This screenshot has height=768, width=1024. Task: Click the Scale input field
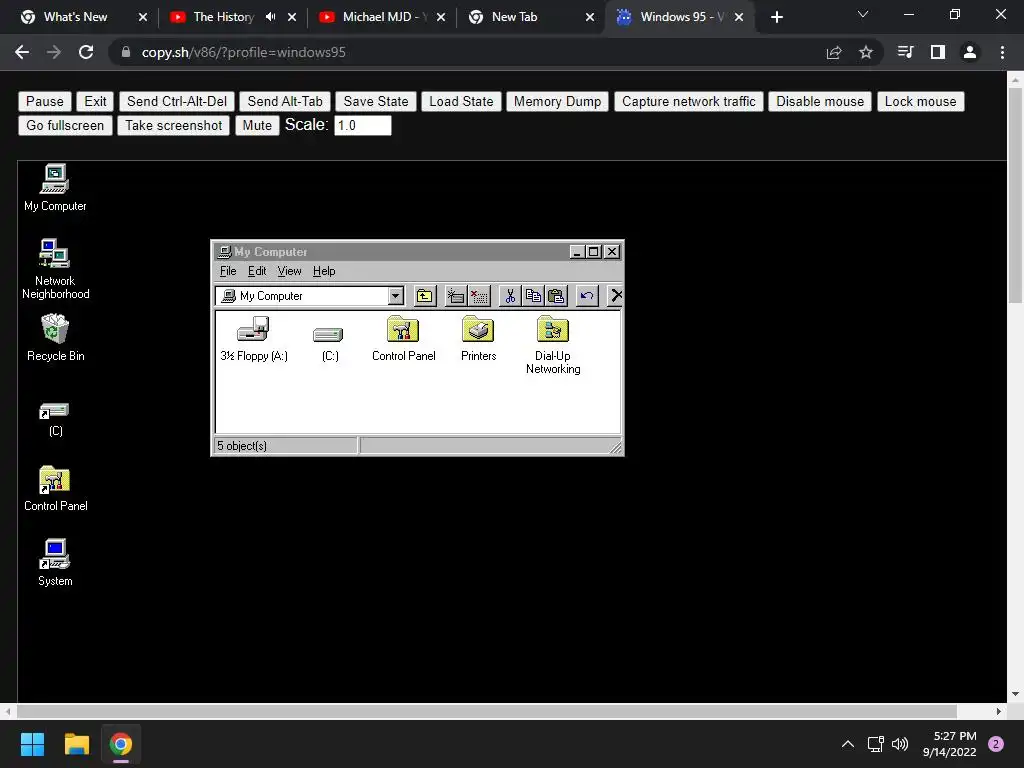click(x=362, y=125)
